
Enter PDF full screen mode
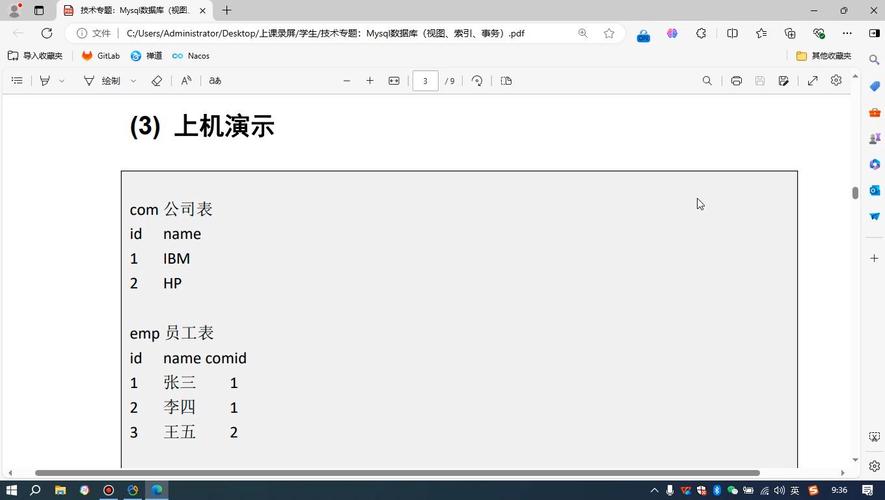[813, 81]
